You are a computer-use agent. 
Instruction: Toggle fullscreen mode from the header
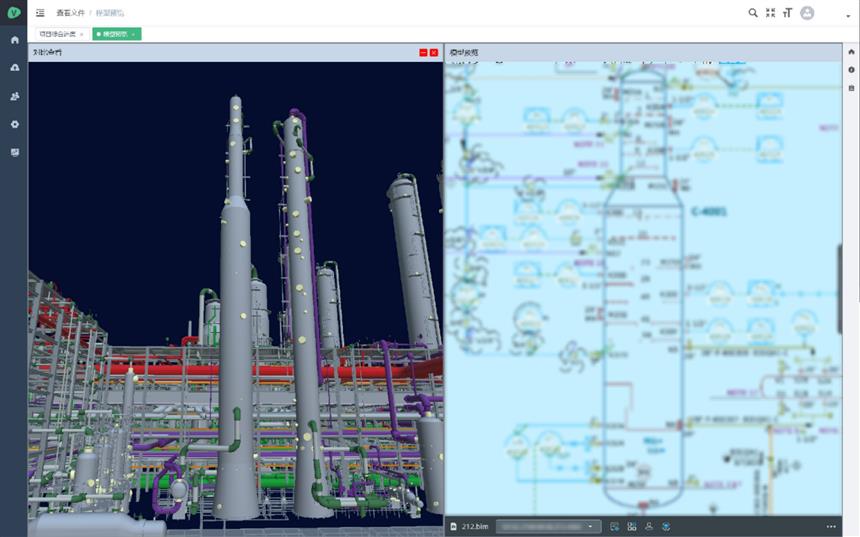(x=770, y=13)
